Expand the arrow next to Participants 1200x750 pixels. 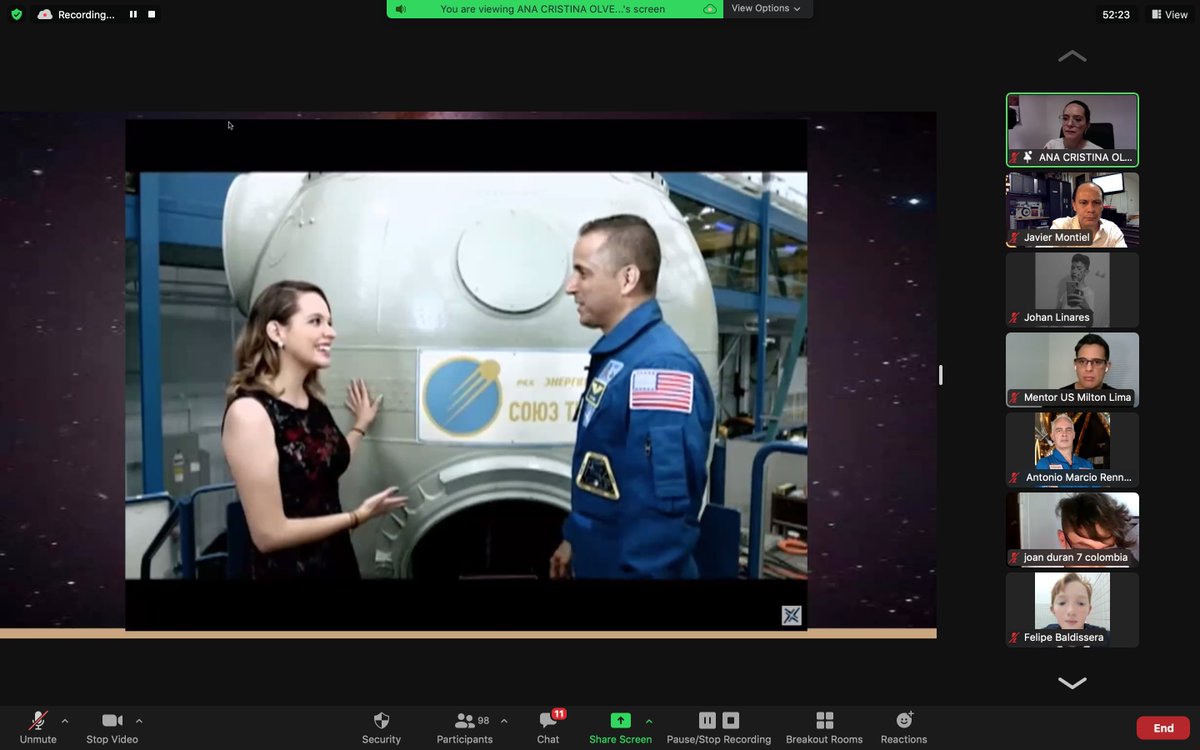point(504,721)
